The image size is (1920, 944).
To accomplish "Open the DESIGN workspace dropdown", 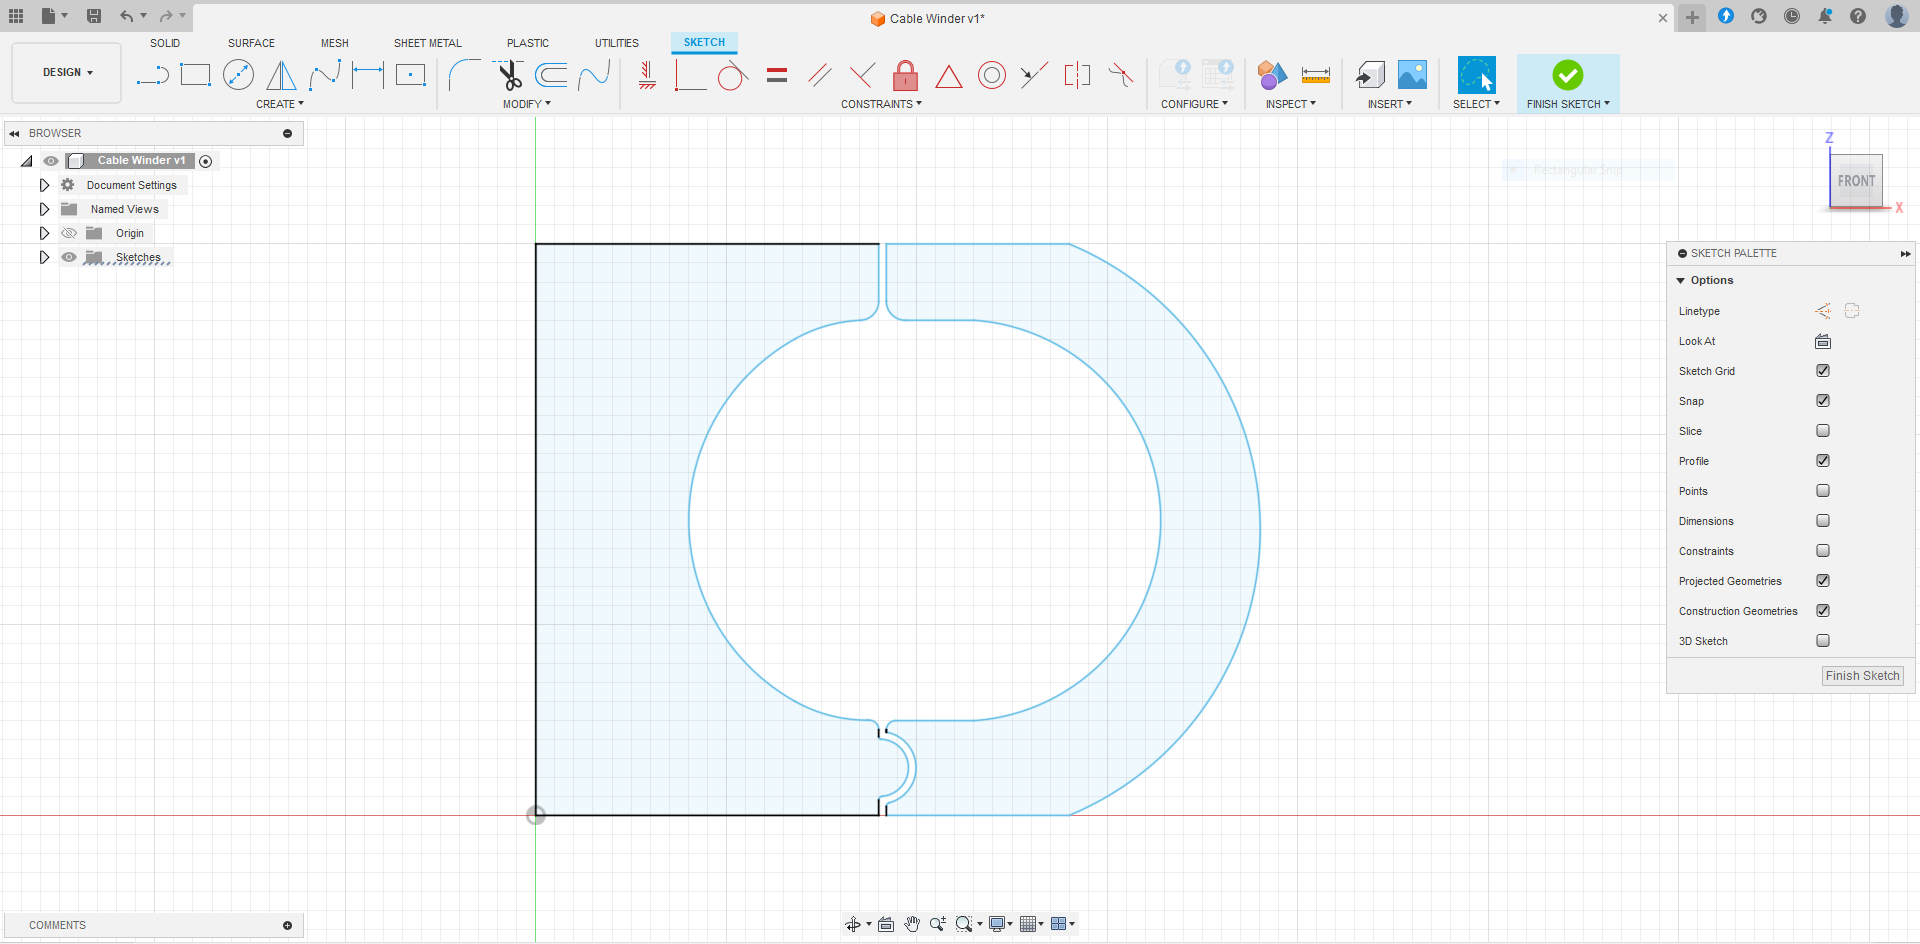I will click(67, 72).
